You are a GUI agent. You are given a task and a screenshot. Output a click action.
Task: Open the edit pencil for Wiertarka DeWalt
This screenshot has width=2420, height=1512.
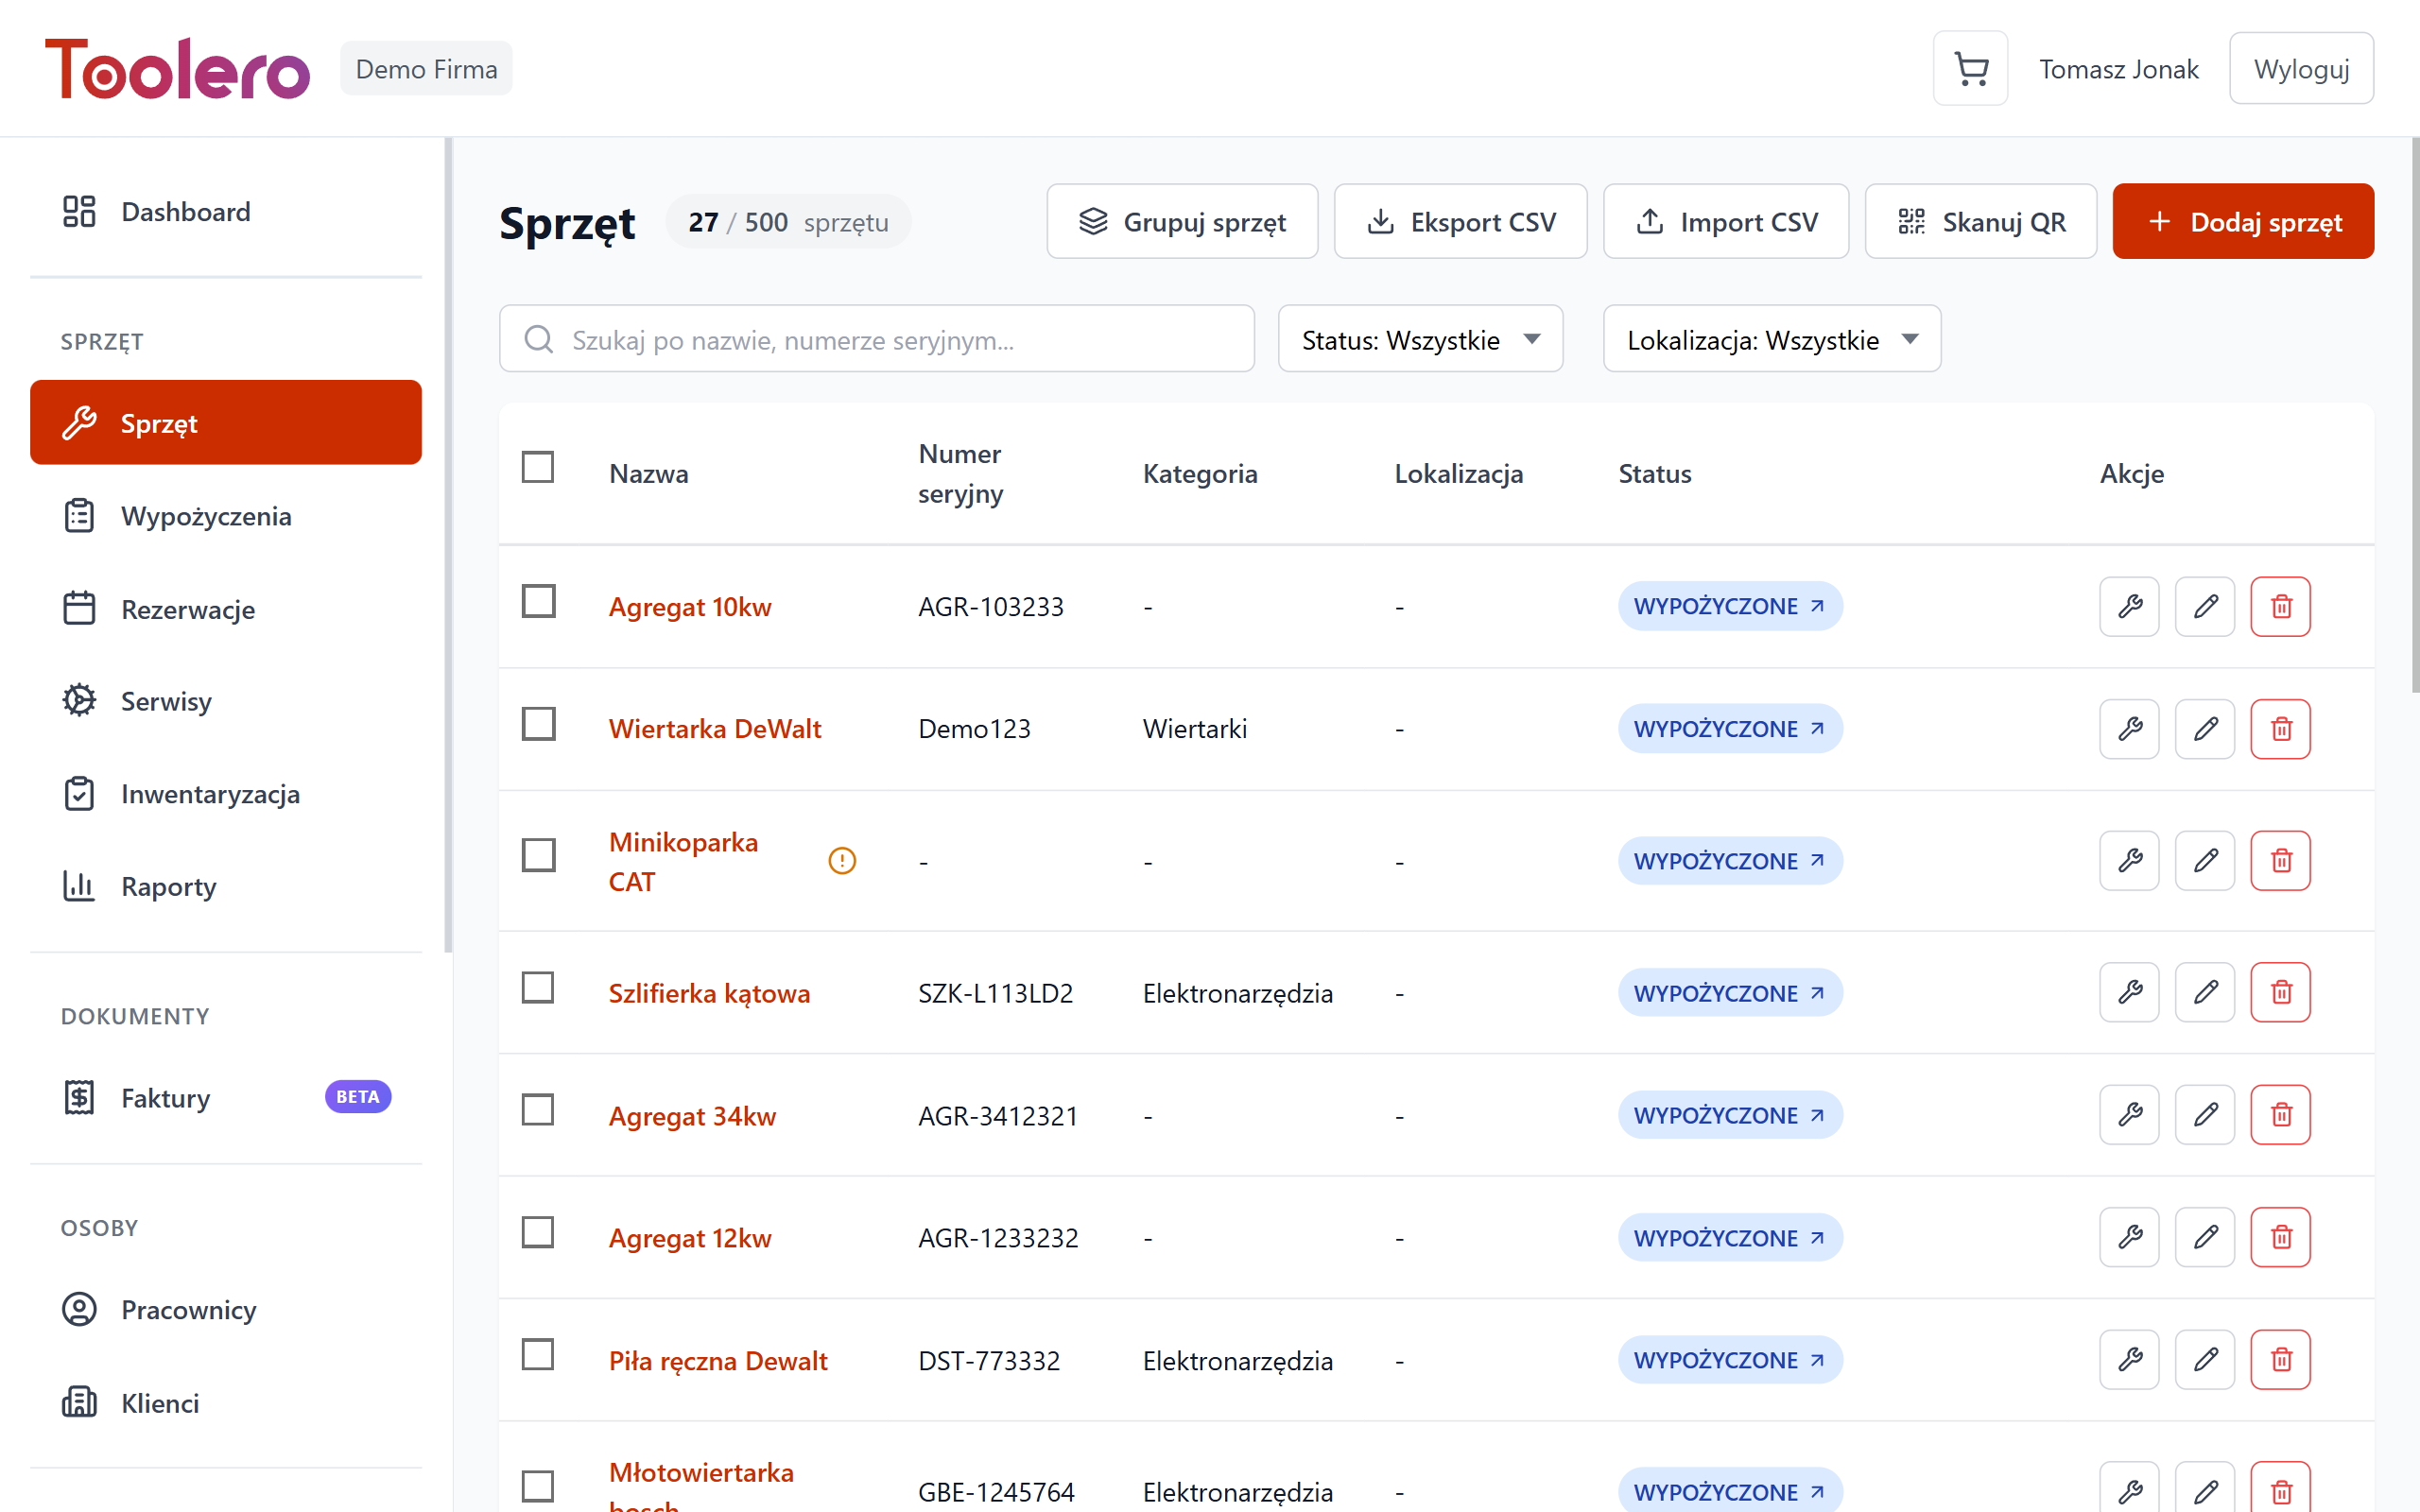coord(2204,728)
